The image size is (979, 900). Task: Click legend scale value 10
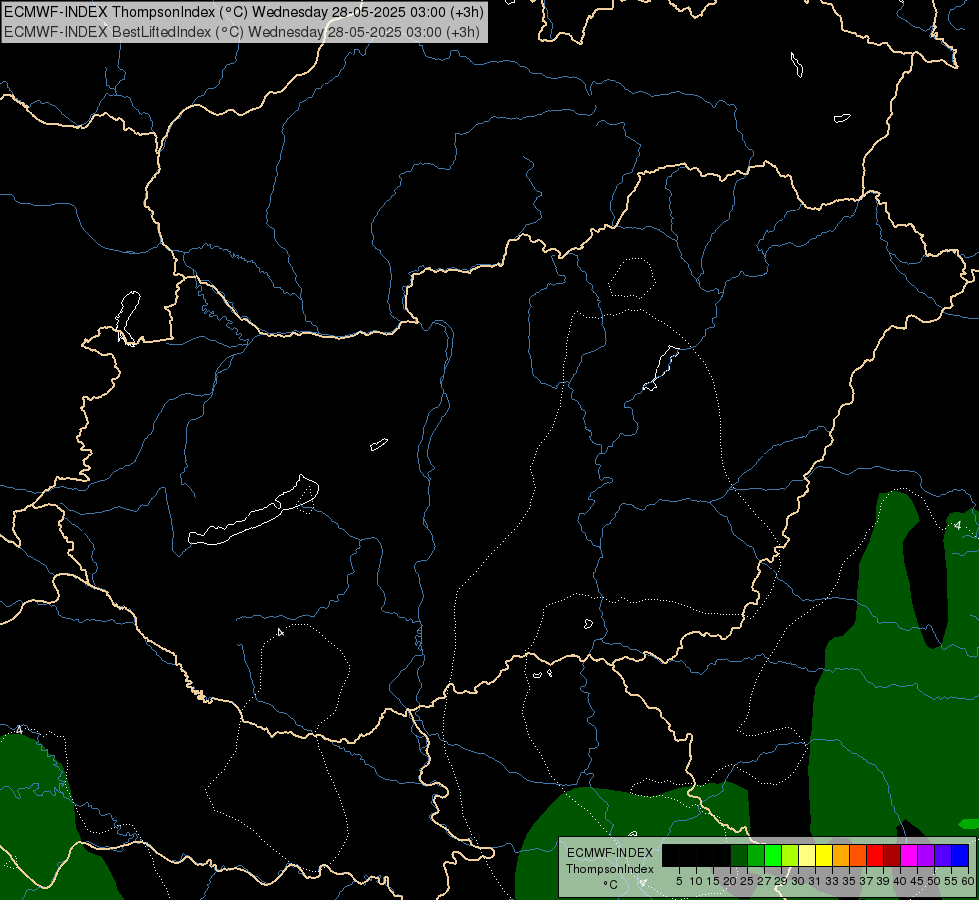pos(696,881)
